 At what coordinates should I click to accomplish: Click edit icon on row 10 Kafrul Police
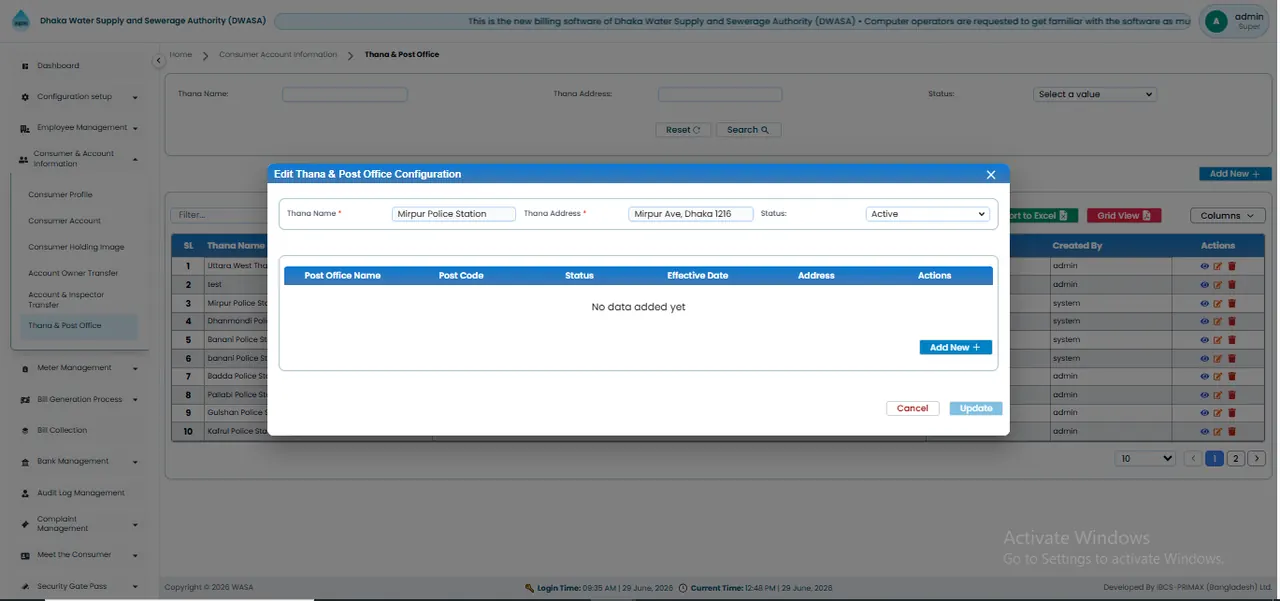point(1218,431)
